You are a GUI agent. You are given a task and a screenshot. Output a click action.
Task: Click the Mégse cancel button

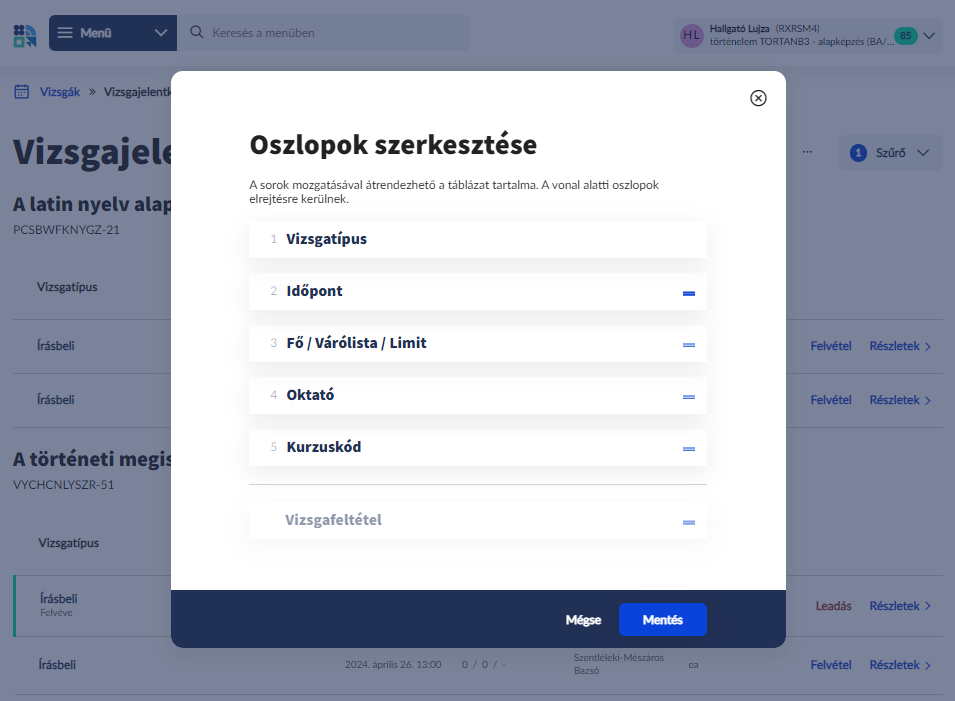(583, 620)
